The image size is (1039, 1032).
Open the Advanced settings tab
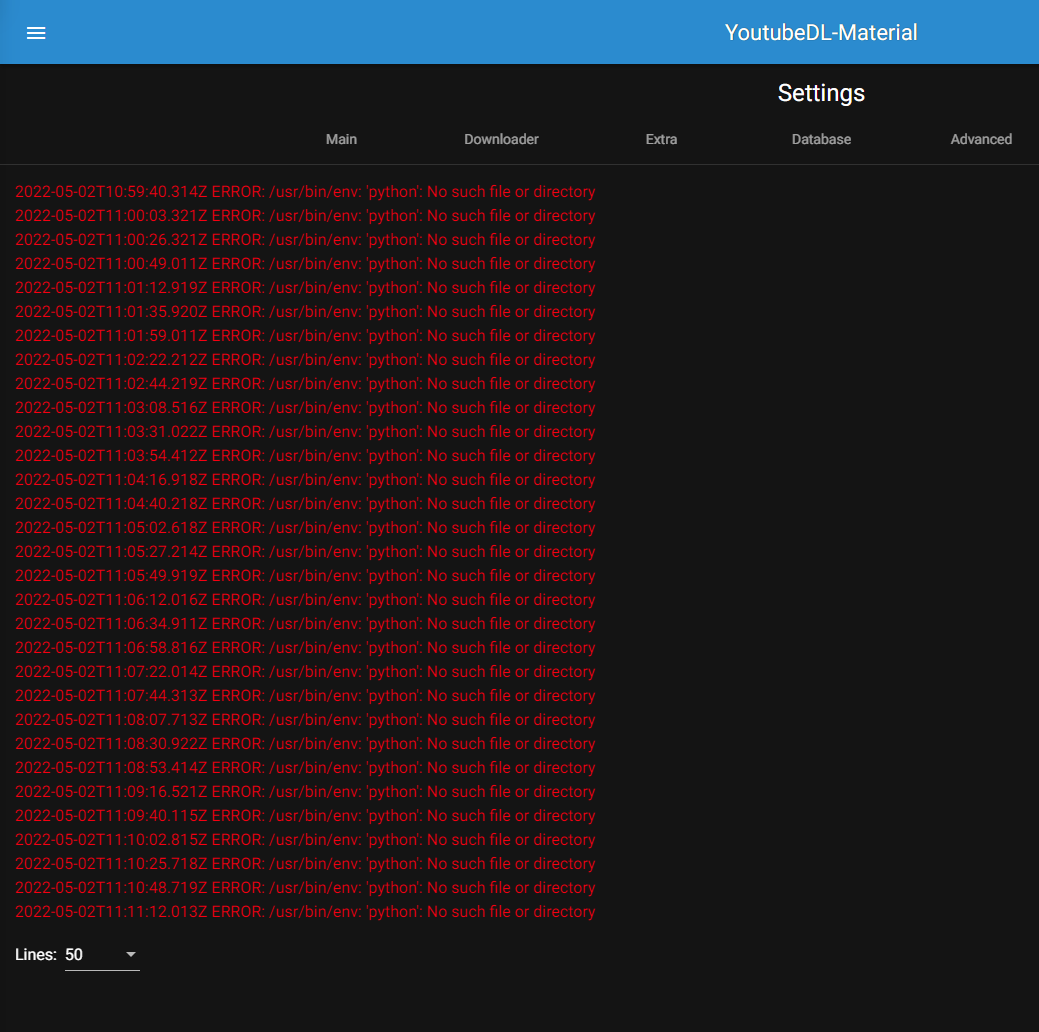[x=981, y=139]
